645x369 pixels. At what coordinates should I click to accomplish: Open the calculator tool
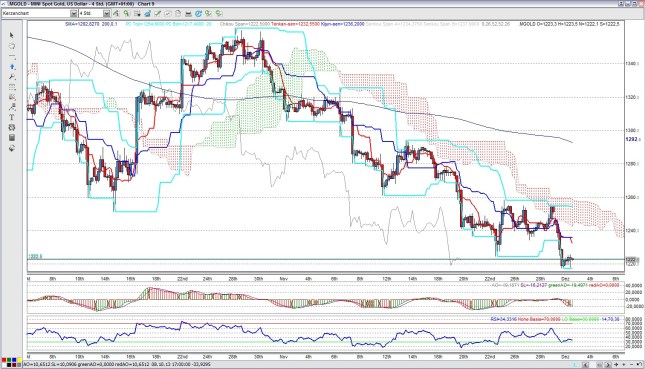coord(12,138)
